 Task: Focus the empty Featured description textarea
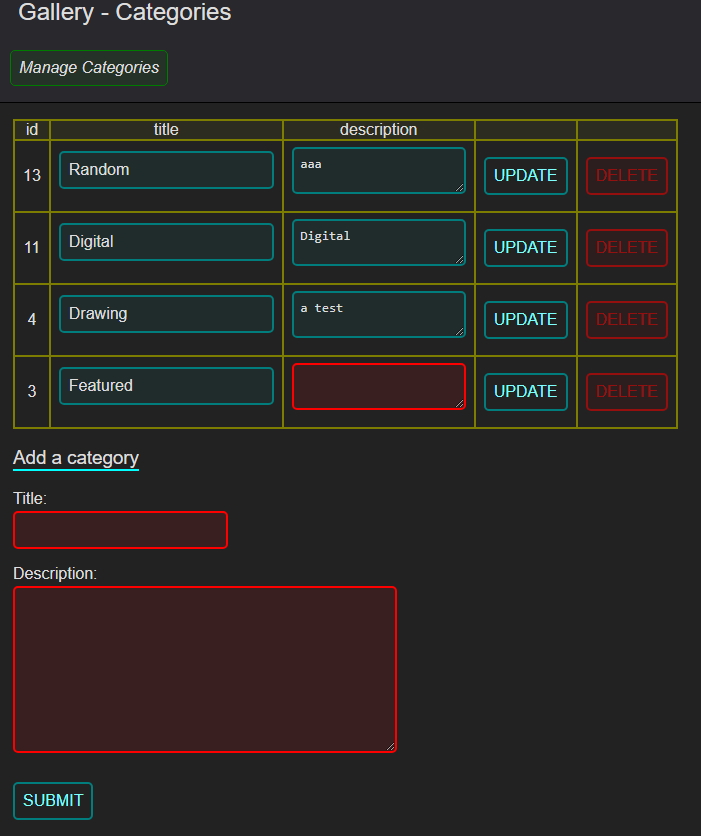click(378, 387)
